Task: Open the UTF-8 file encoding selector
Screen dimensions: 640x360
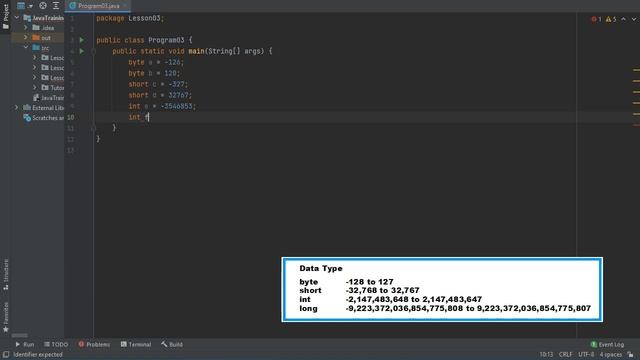Action: (x=586, y=354)
